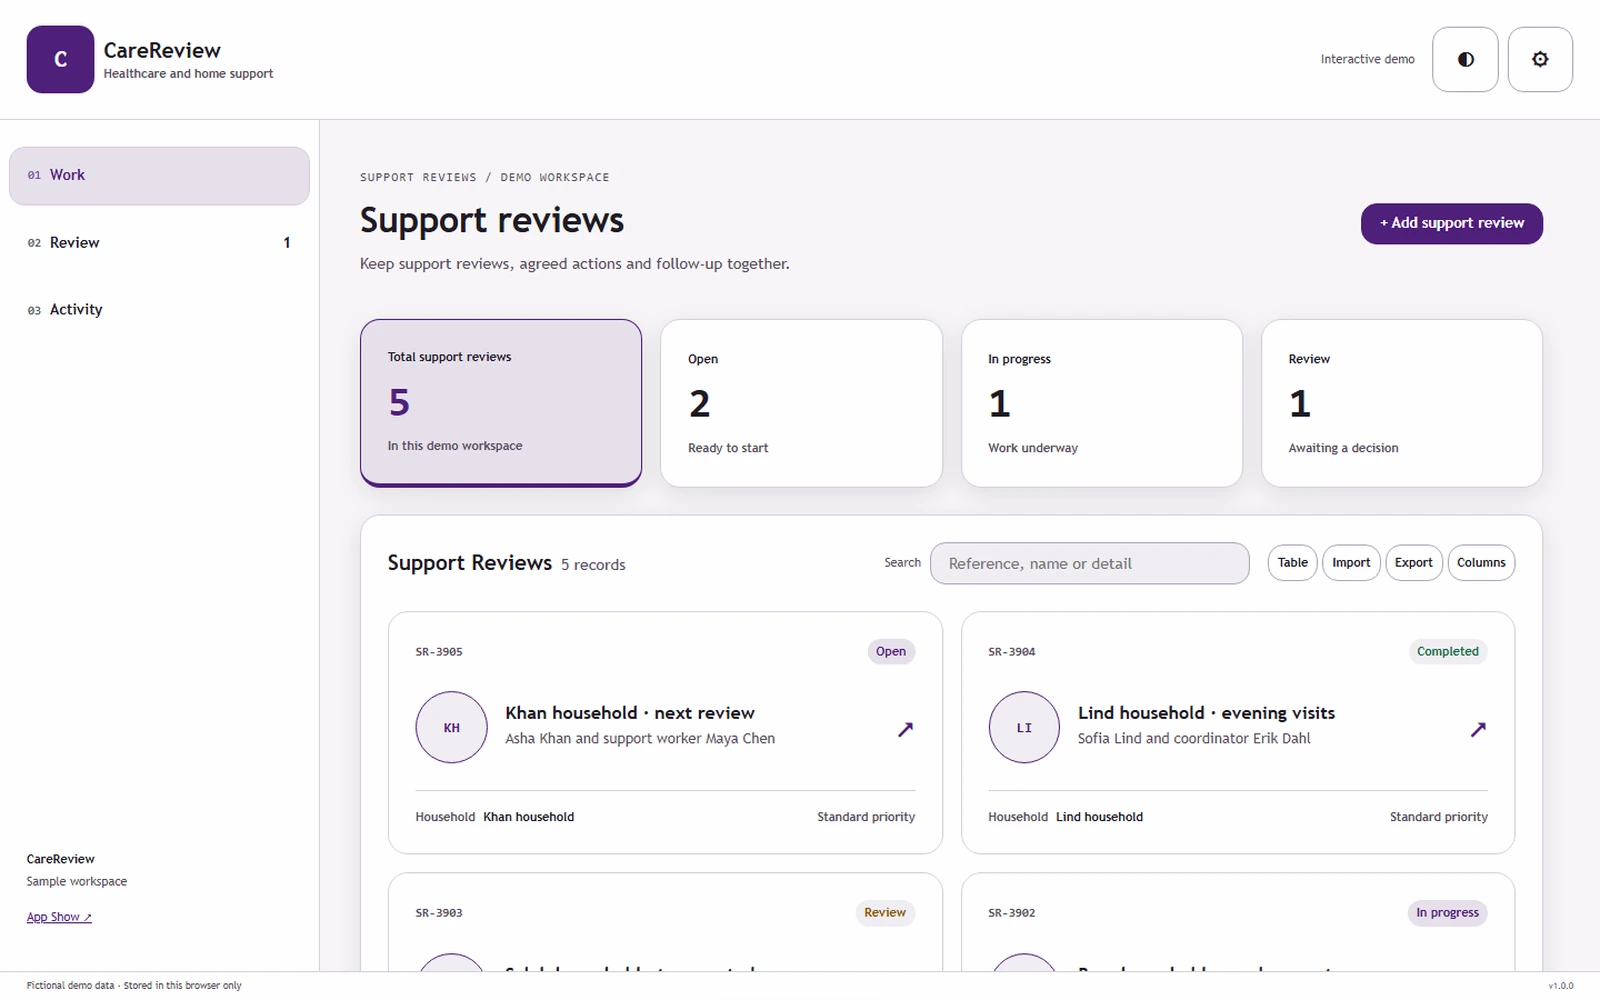
Task: Click 'Standard priority' on the Lind household card
Action: 1439,817
